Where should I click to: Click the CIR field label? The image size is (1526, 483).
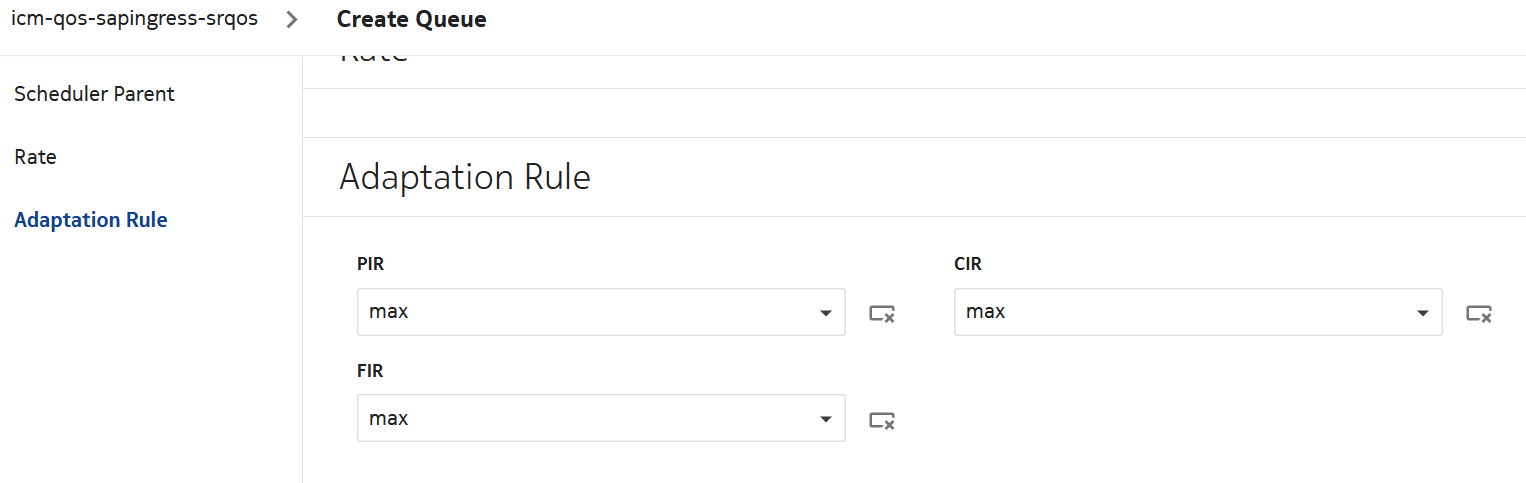click(968, 264)
